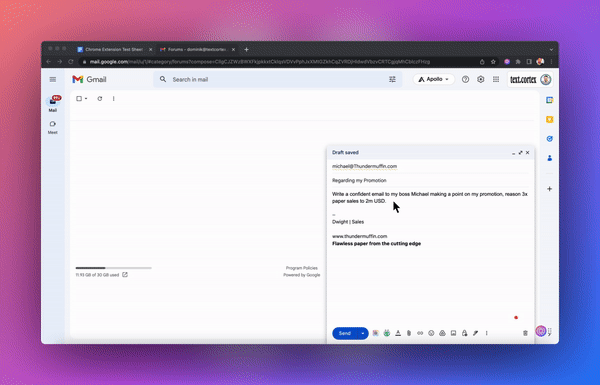The width and height of the screenshot is (600, 385).
Task: Bookmark this page with star icon
Action: click(493, 62)
